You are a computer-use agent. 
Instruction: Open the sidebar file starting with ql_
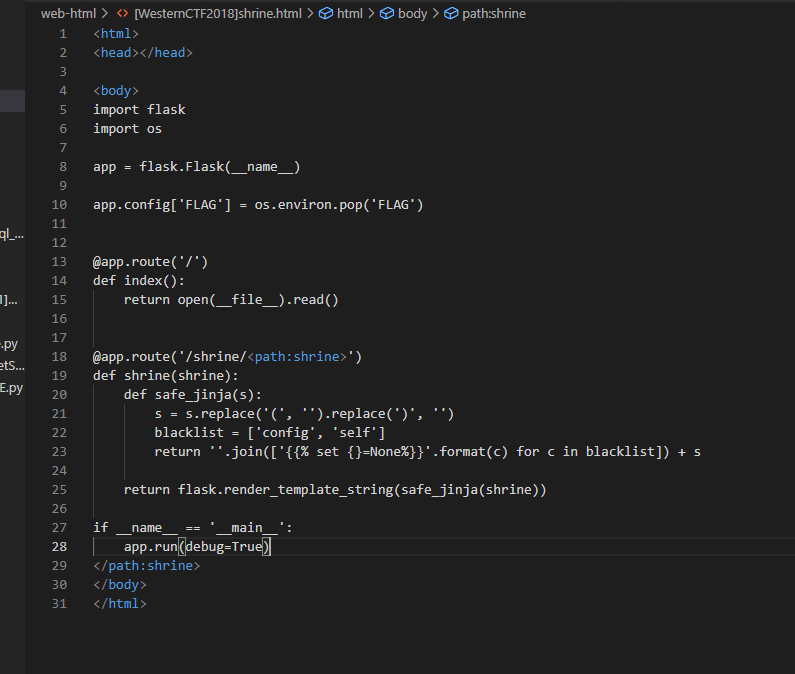pos(11,234)
